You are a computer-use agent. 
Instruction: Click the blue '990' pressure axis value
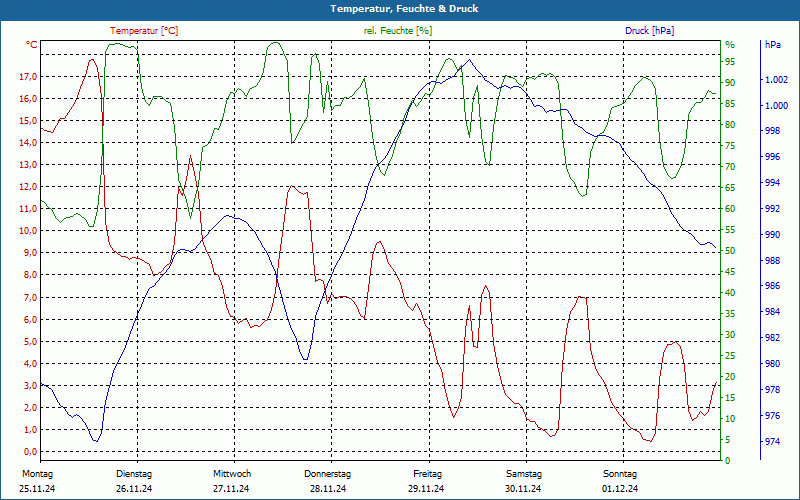[773, 235]
